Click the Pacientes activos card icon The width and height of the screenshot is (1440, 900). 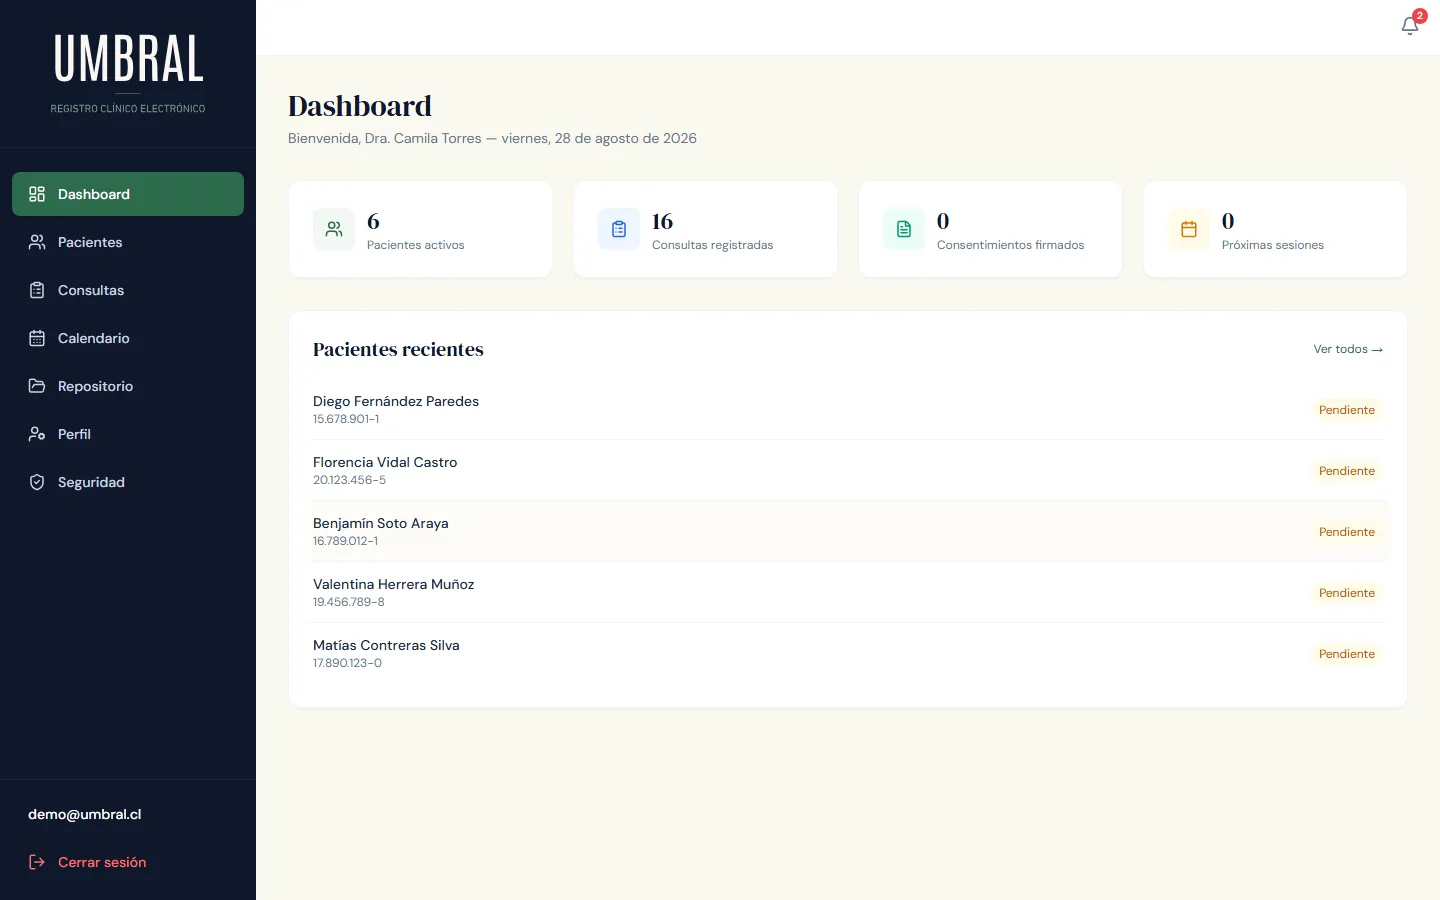click(x=334, y=229)
